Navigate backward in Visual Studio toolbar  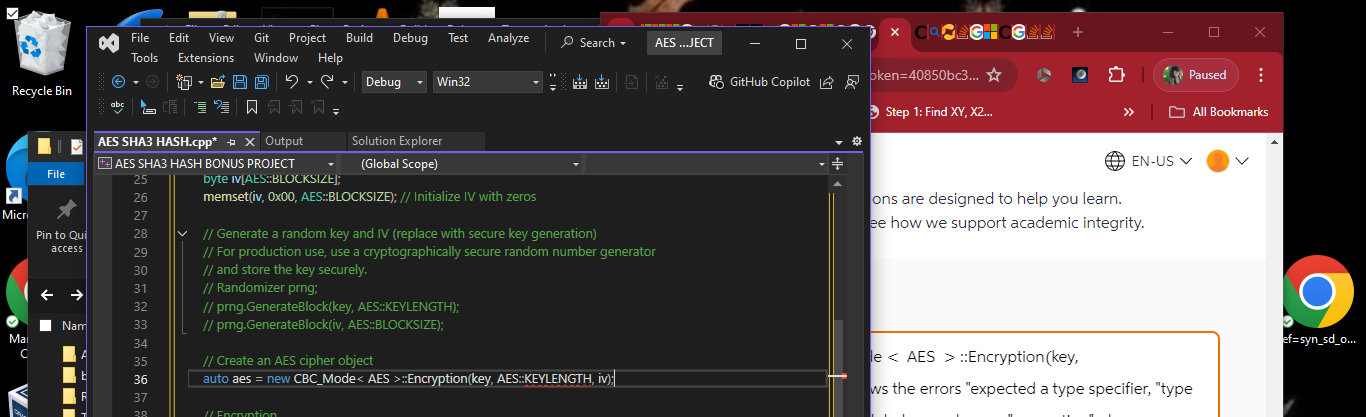(118, 82)
